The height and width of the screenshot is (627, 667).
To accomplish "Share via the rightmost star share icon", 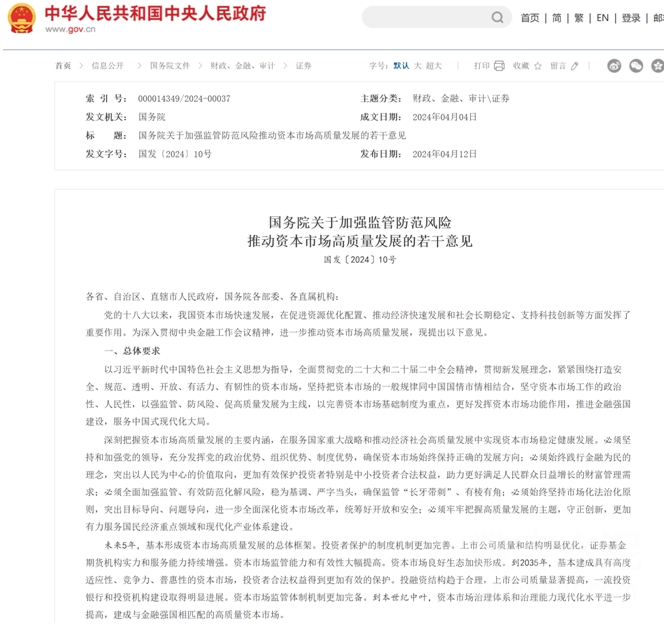I will (657, 66).
